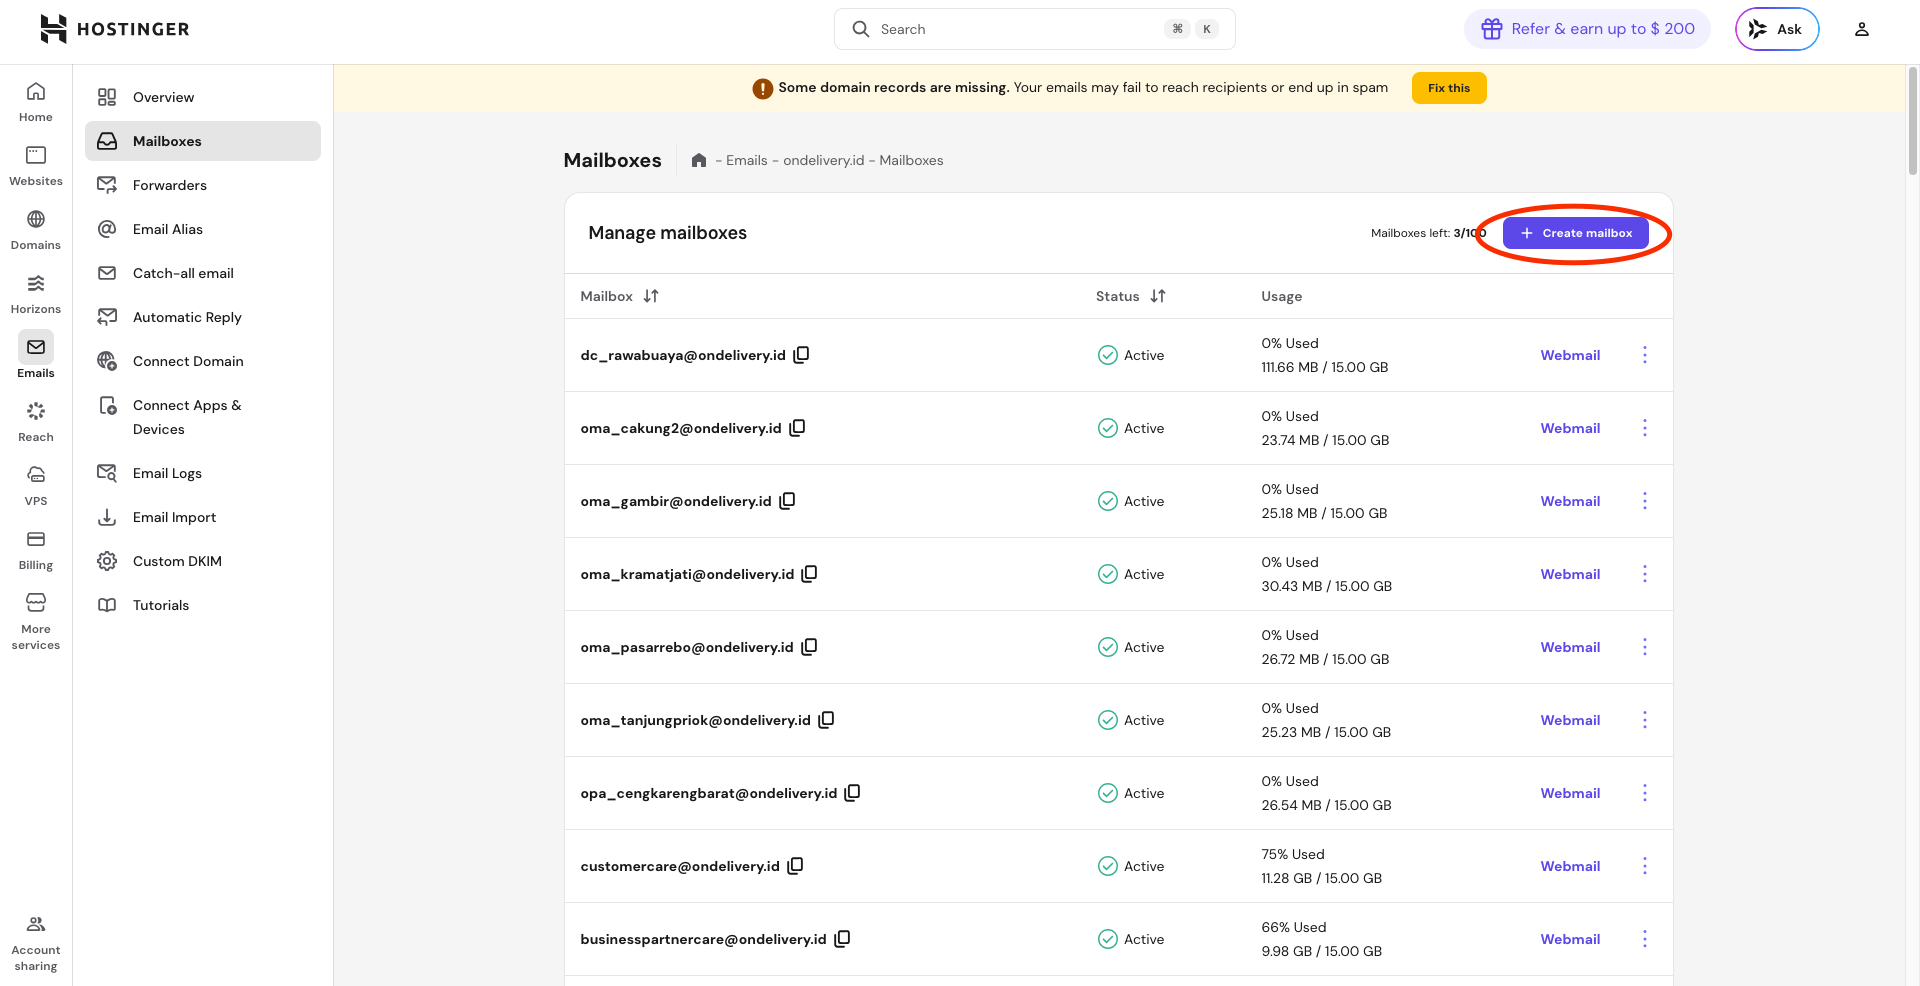Copy oma_gambir@ondelivery.id address
The image size is (1920, 986).
787,501
